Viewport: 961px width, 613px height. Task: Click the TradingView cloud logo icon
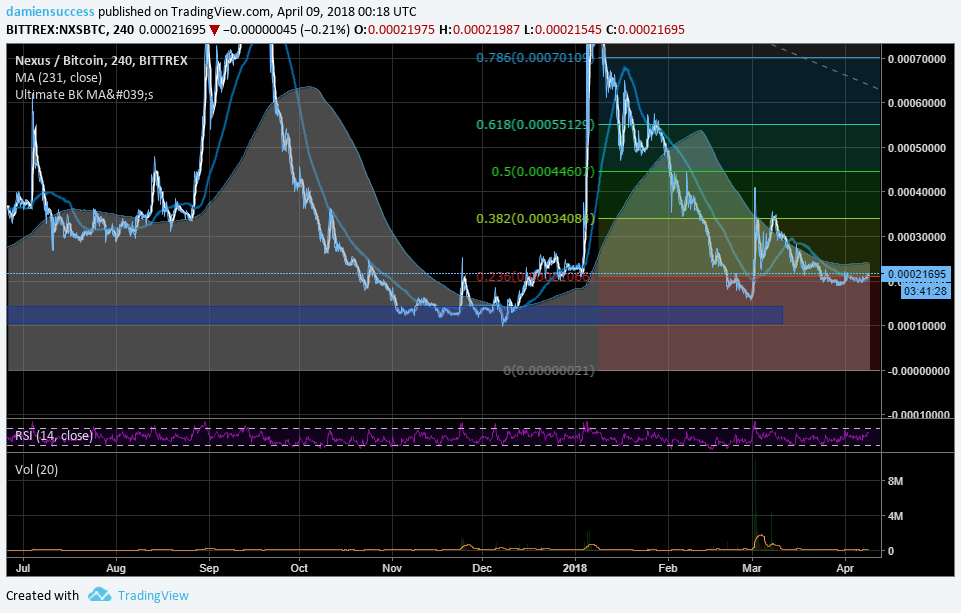(x=99, y=594)
